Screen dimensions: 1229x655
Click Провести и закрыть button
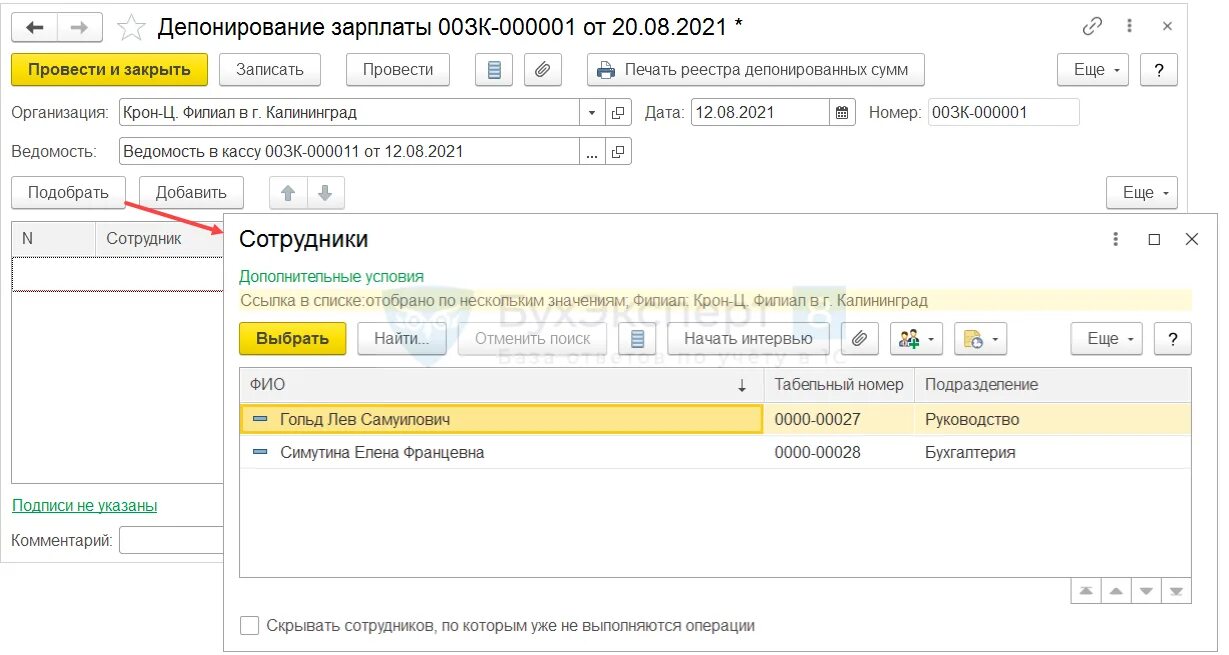click(x=109, y=70)
